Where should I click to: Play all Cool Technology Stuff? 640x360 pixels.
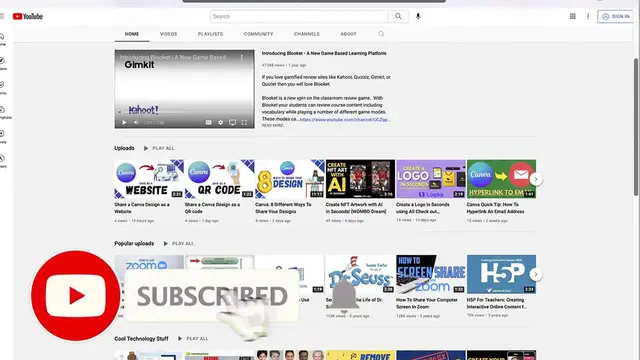click(193, 338)
